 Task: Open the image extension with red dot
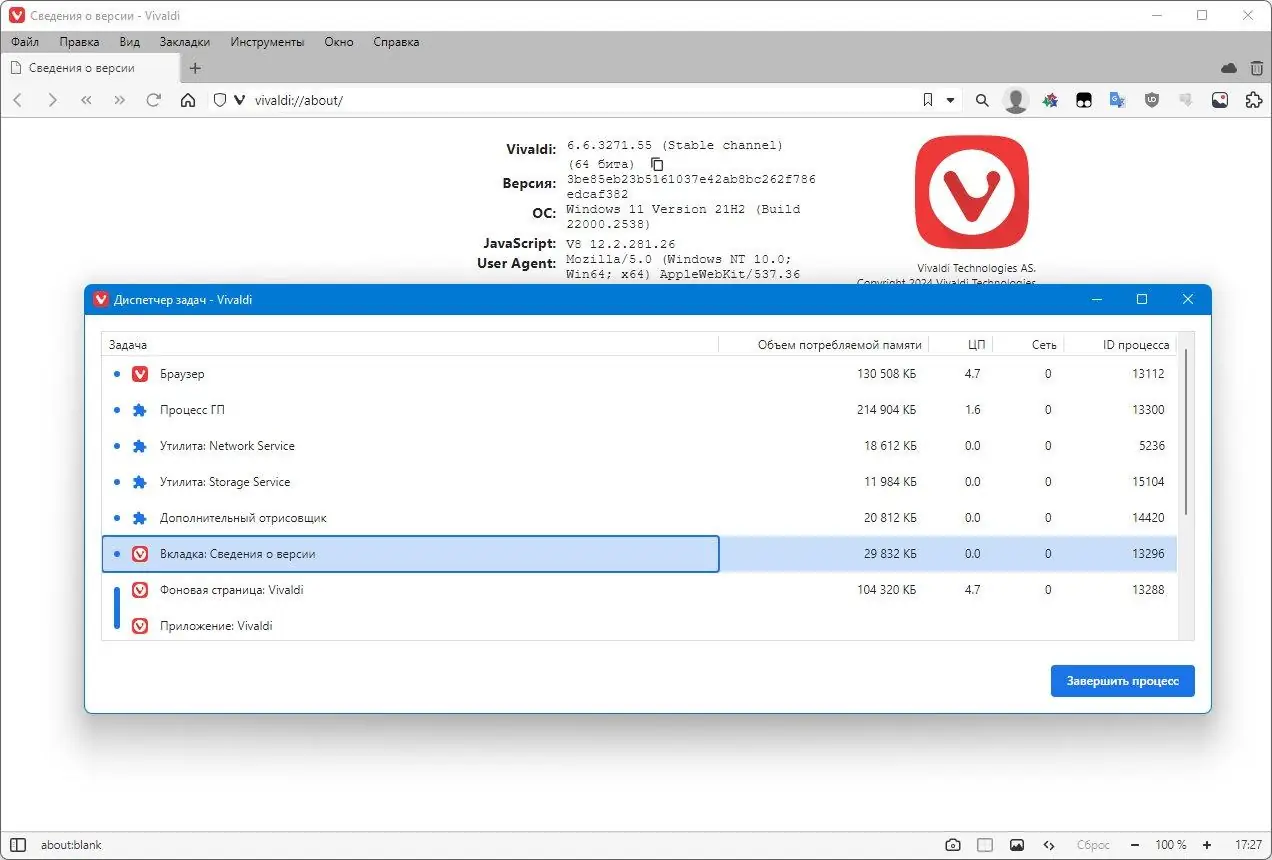(1220, 100)
